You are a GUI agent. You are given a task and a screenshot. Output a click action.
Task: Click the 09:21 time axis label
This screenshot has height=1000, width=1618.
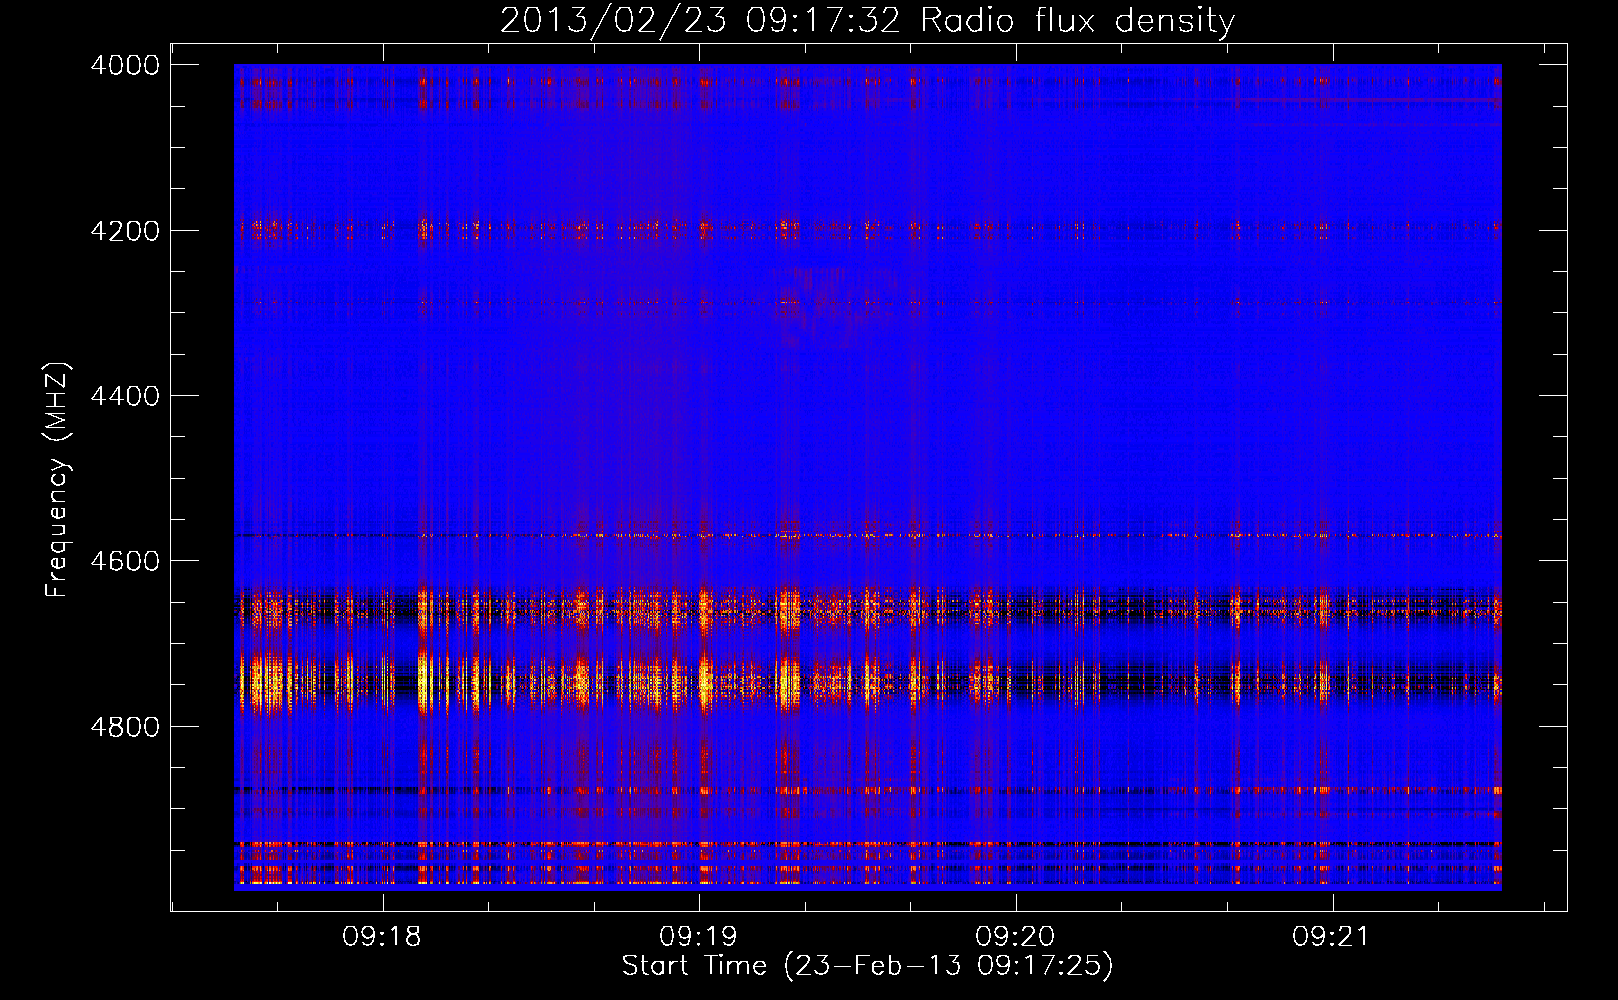coord(1331,937)
